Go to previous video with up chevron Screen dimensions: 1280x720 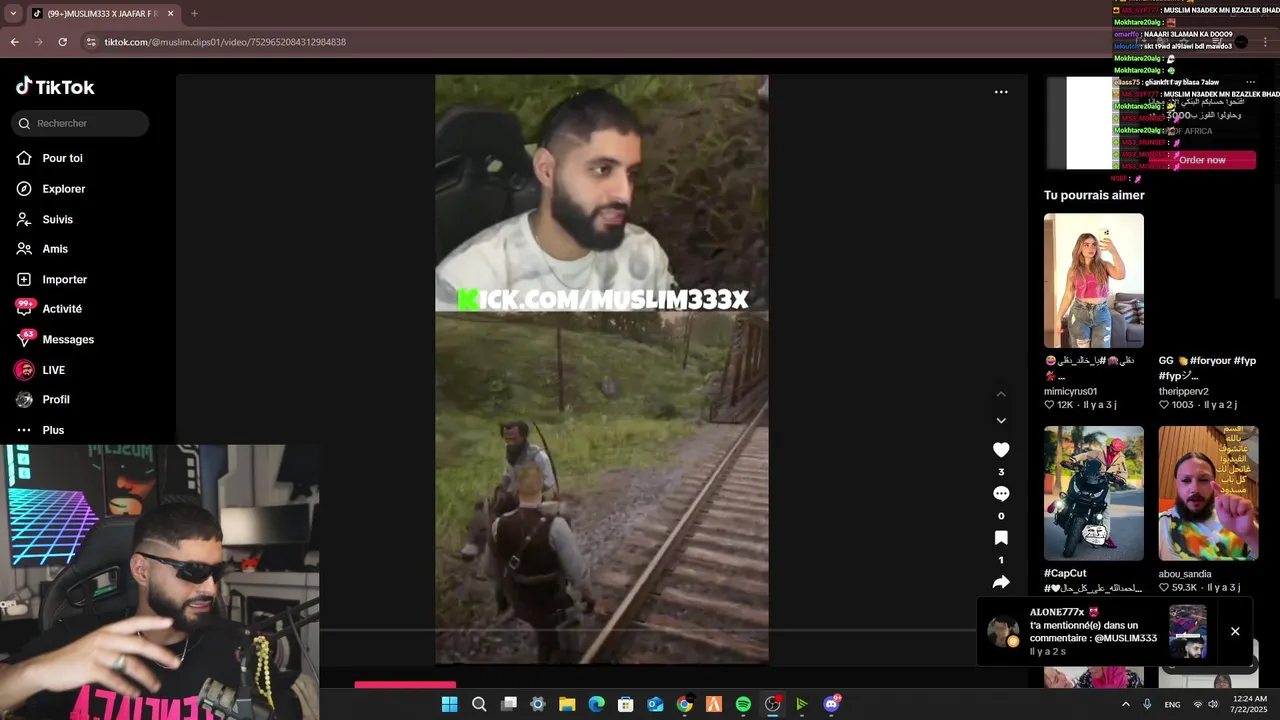pos(1001,394)
